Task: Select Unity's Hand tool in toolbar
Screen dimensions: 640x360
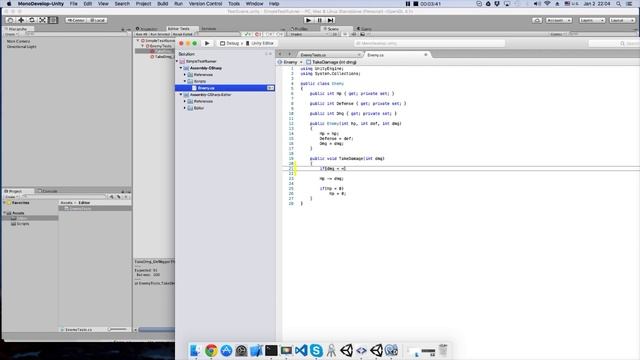Action: point(10,20)
